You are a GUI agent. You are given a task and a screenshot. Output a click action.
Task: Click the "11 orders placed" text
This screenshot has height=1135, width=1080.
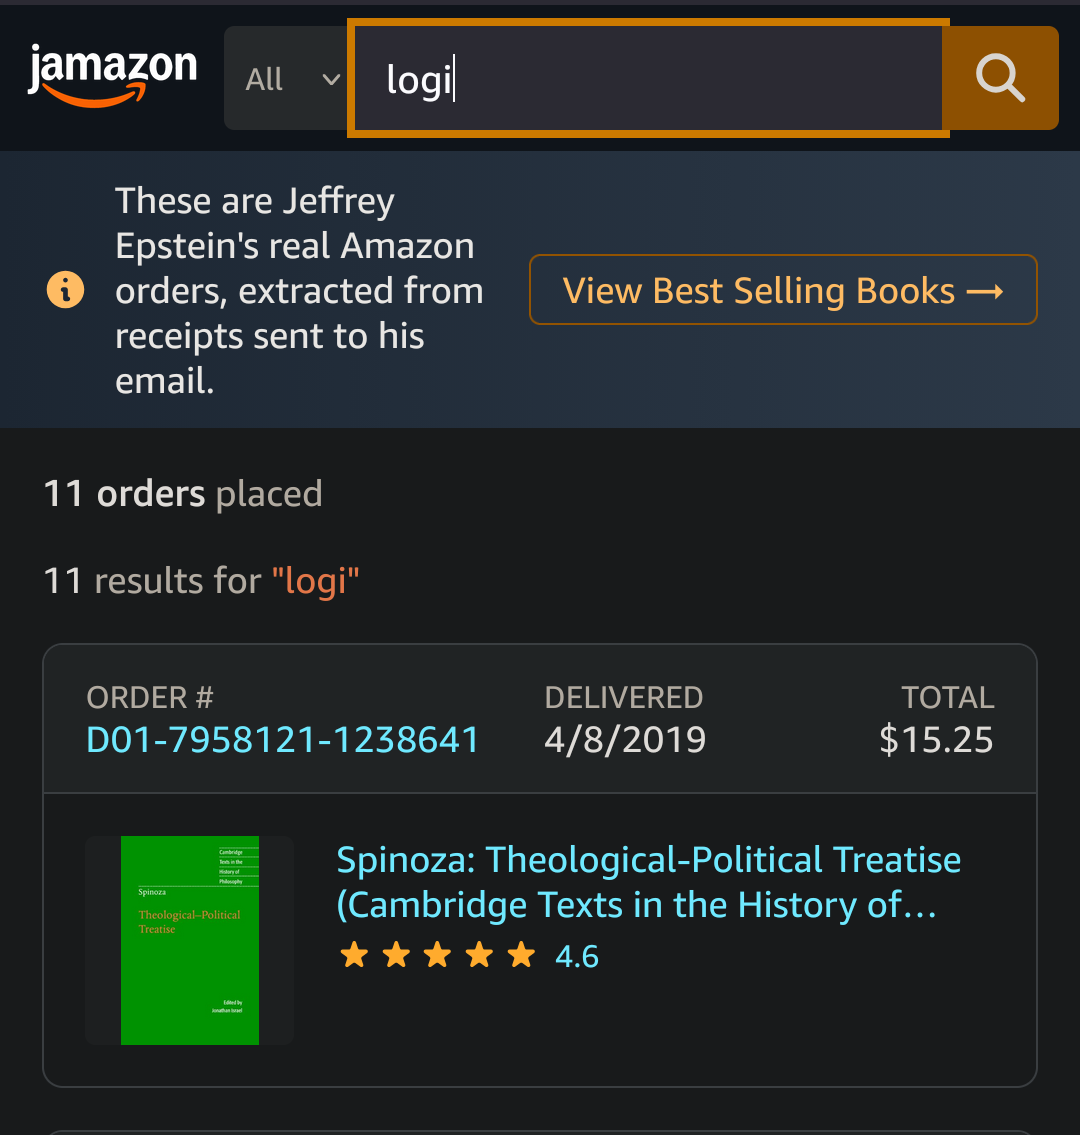pos(183,493)
